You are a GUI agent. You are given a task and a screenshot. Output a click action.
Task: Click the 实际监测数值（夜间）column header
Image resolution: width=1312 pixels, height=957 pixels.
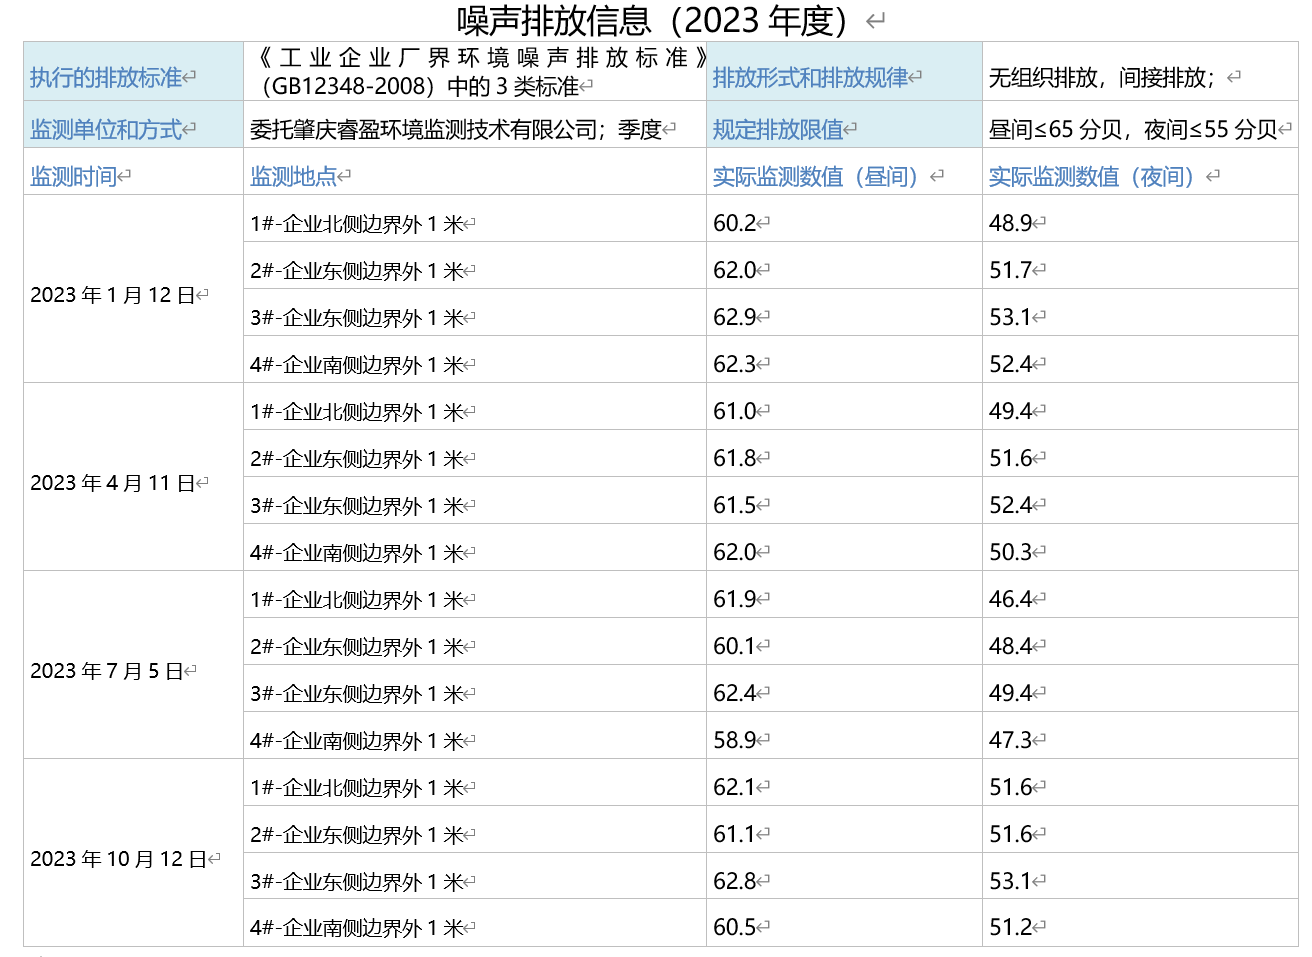tap(1140, 171)
